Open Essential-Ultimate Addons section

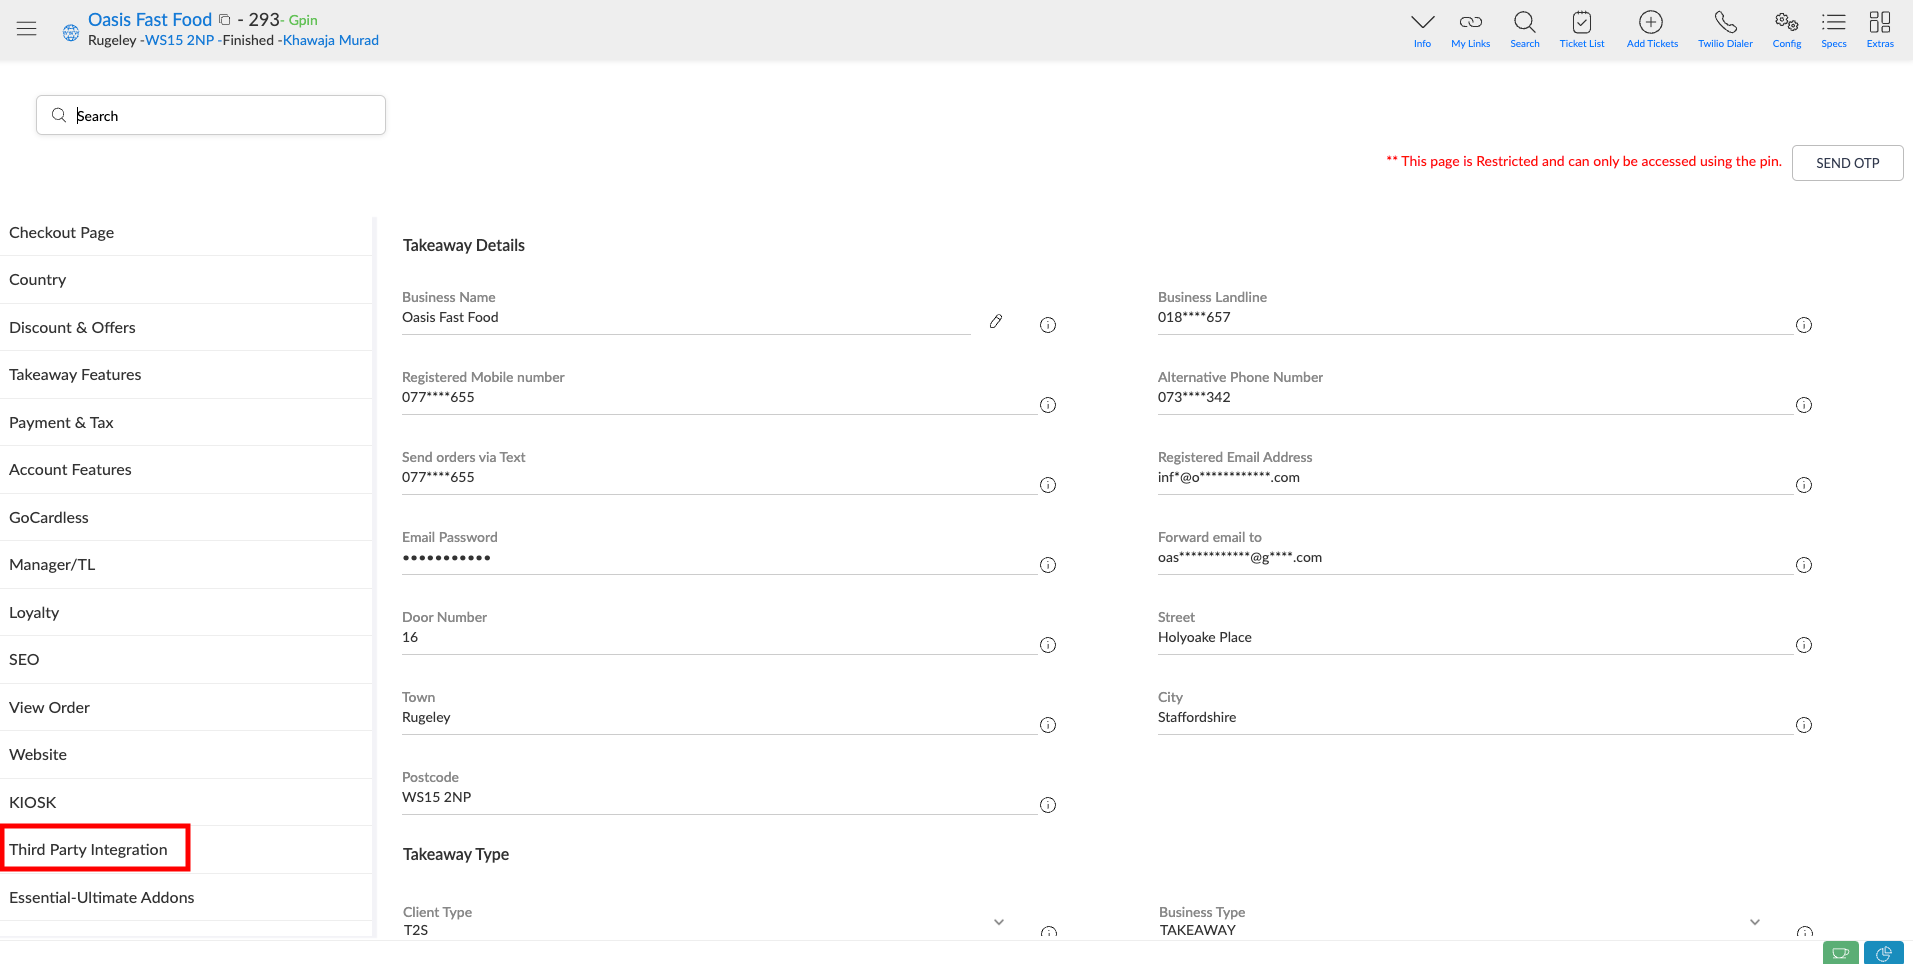(x=186, y=898)
